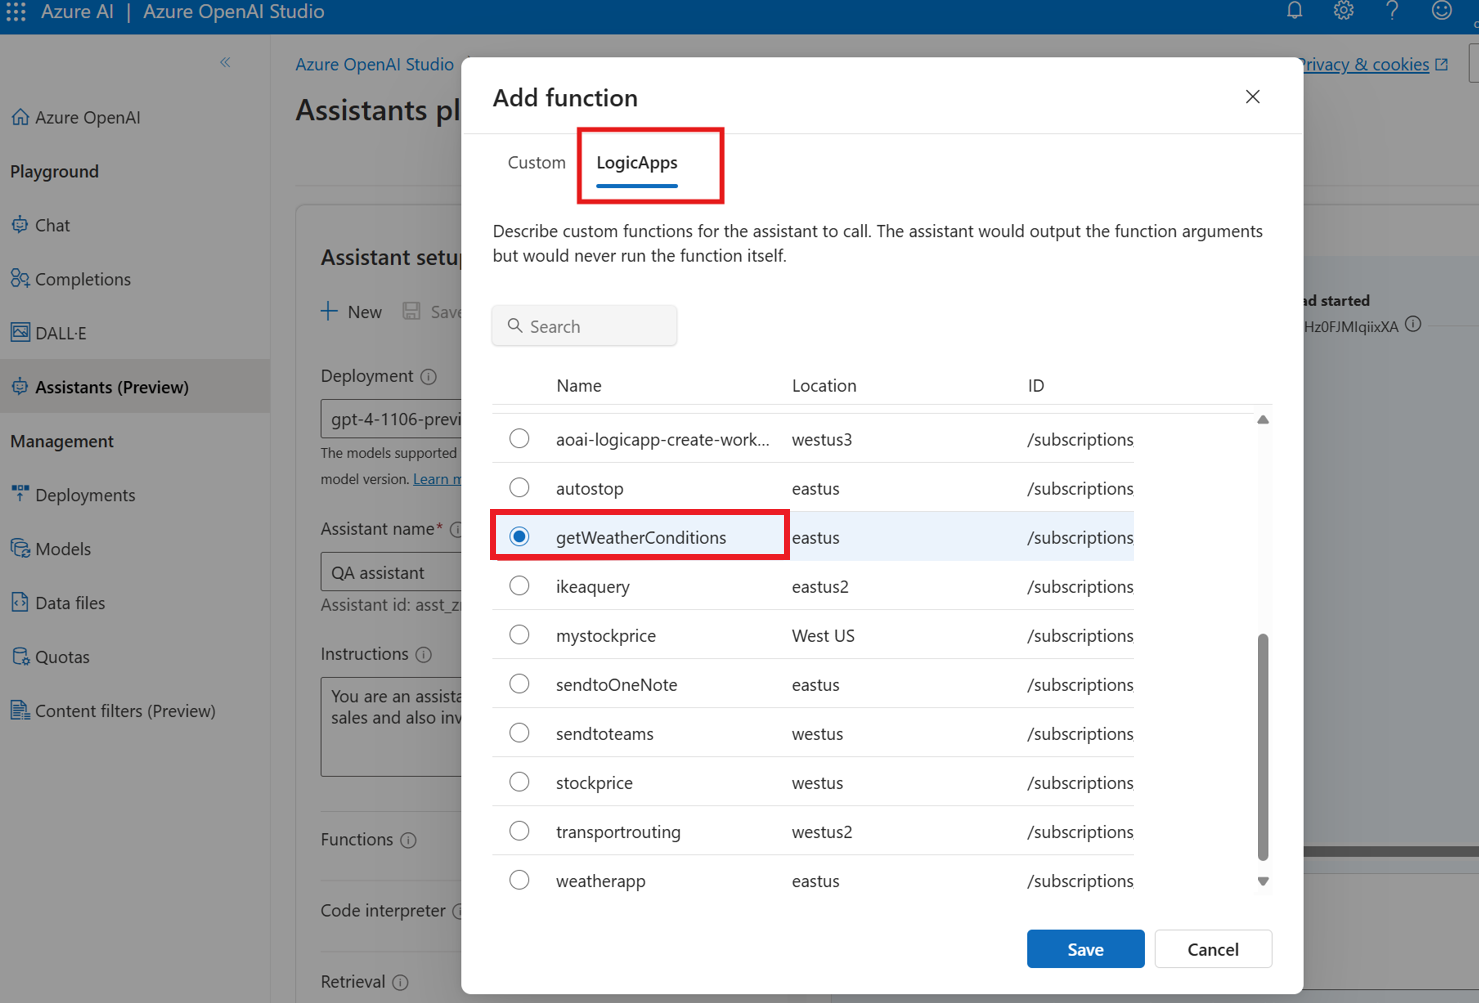Image resolution: width=1479 pixels, height=1003 pixels.
Task: Click the Instructions text area
Action: (x=391, y=727)
